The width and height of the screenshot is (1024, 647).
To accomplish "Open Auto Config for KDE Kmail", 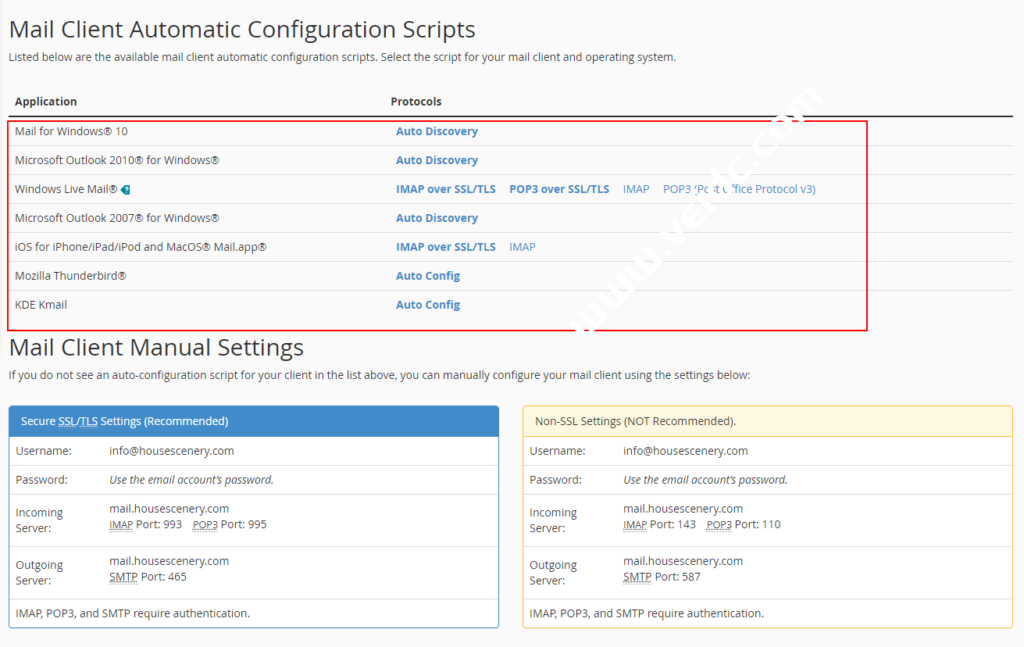I will pos(428,305).
